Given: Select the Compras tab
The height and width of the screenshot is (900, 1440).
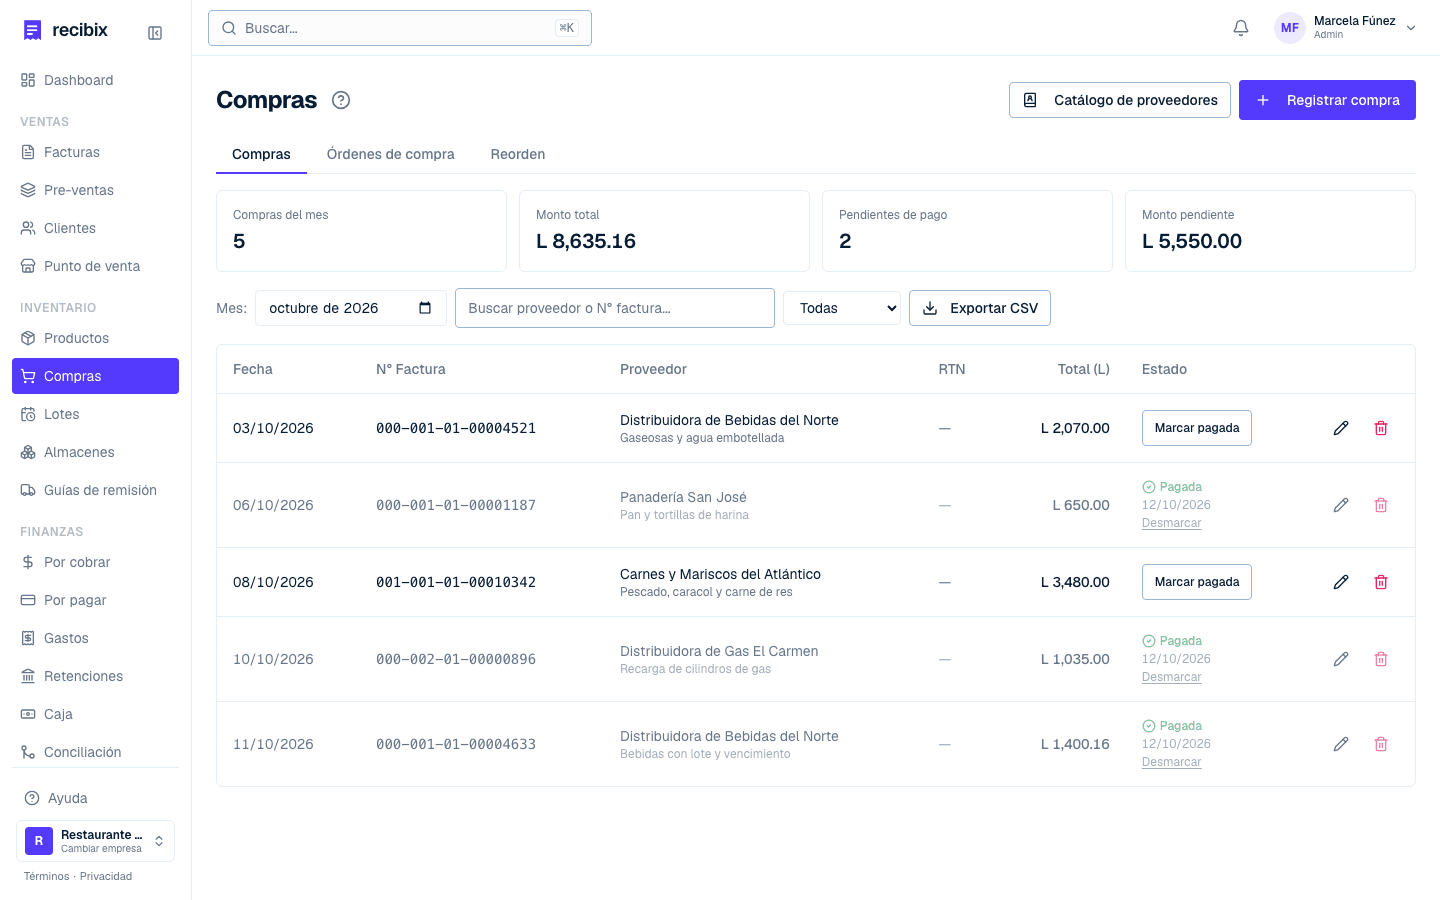Looking at the screenshot, I should tap(261, 154).
